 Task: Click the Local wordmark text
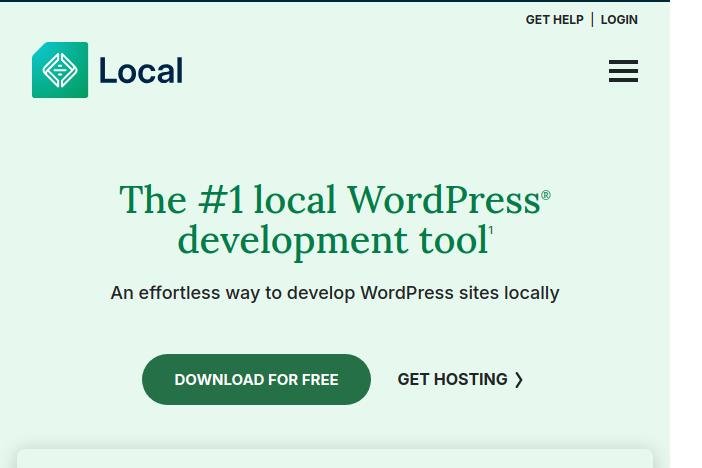(141, 70)
